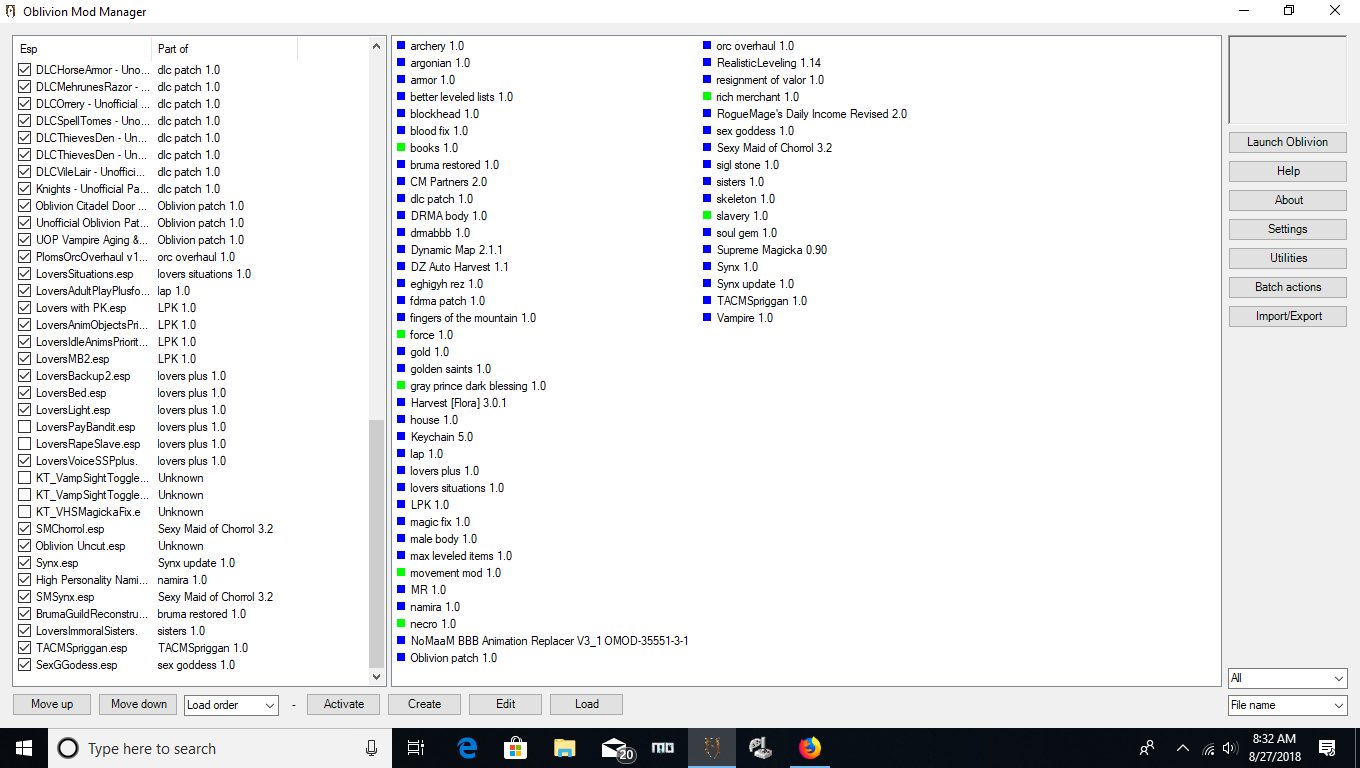Sort by the Esp column header
Viewport: 1360px width, 768px height.
tap(83, 49)
